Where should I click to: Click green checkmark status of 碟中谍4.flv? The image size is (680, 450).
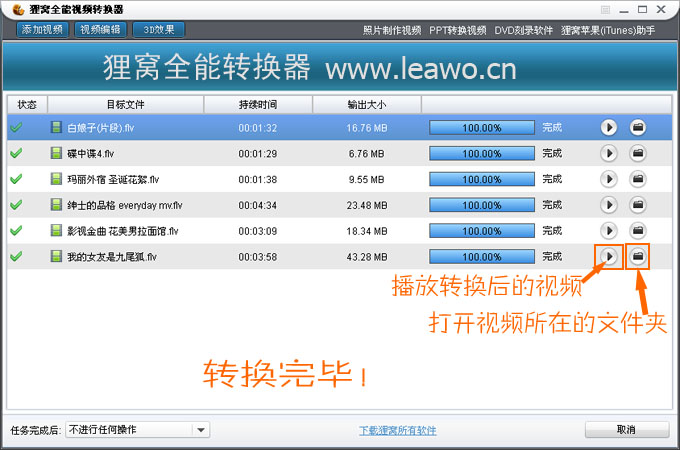point(16,153)
